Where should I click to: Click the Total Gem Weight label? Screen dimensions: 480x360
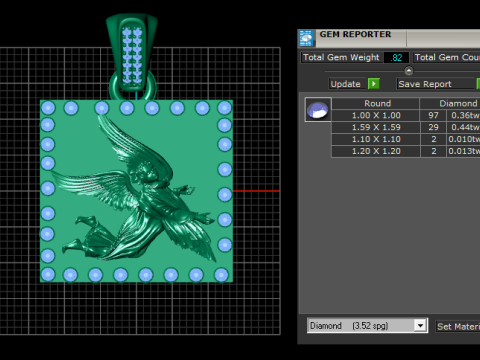point(341,57)
